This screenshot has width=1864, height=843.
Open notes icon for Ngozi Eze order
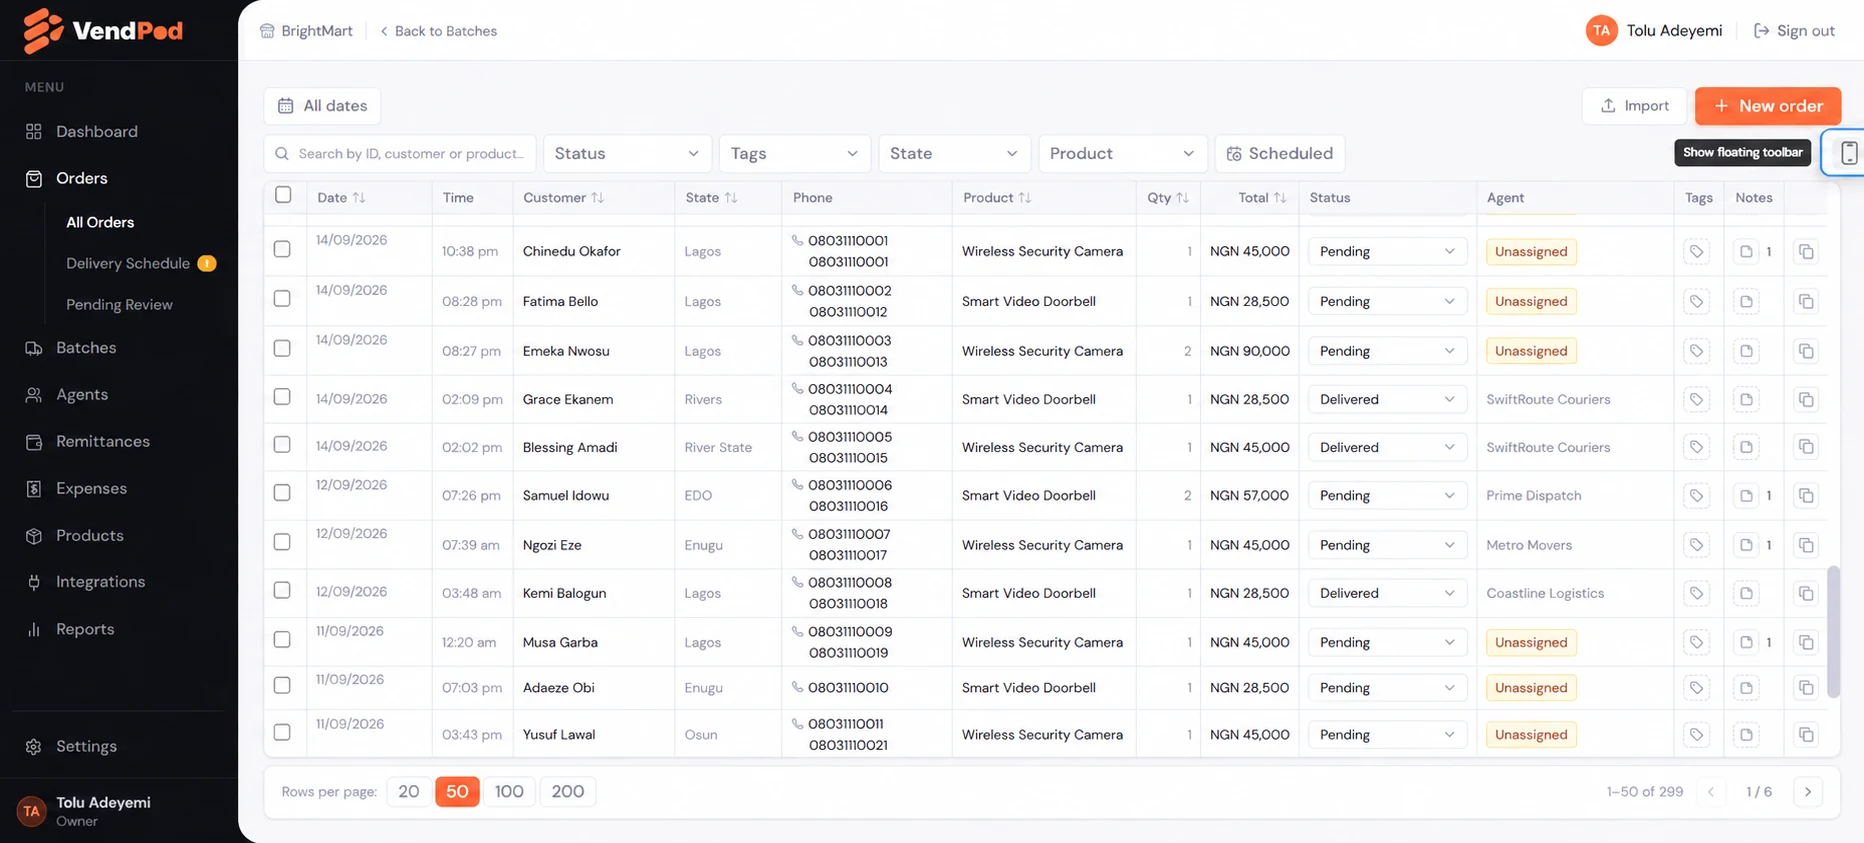[x=1746, y=545]
